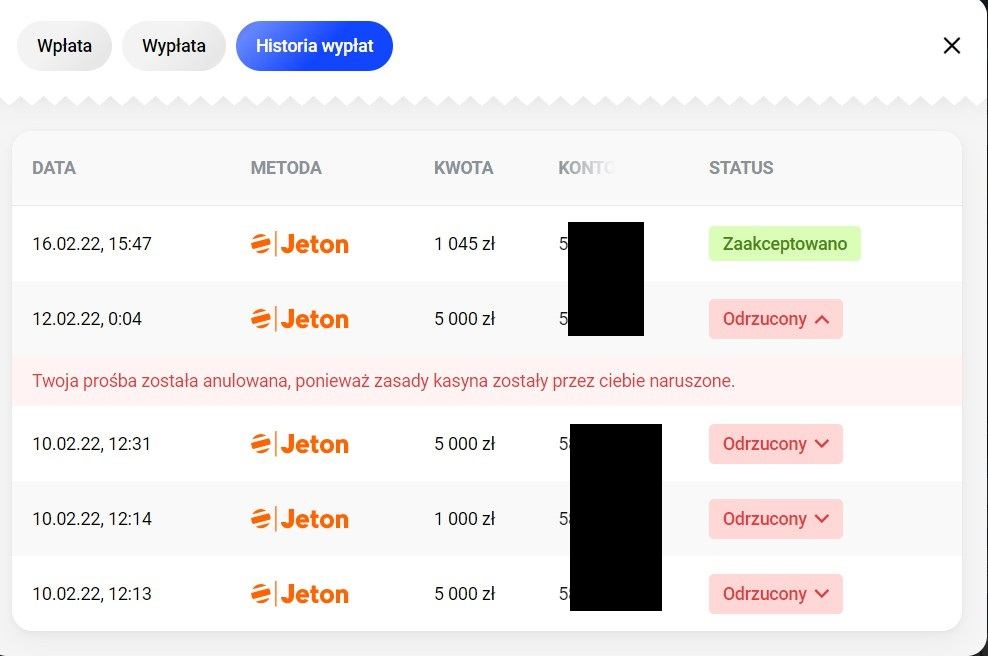Click the STATUS column header

tap(741, 168)
